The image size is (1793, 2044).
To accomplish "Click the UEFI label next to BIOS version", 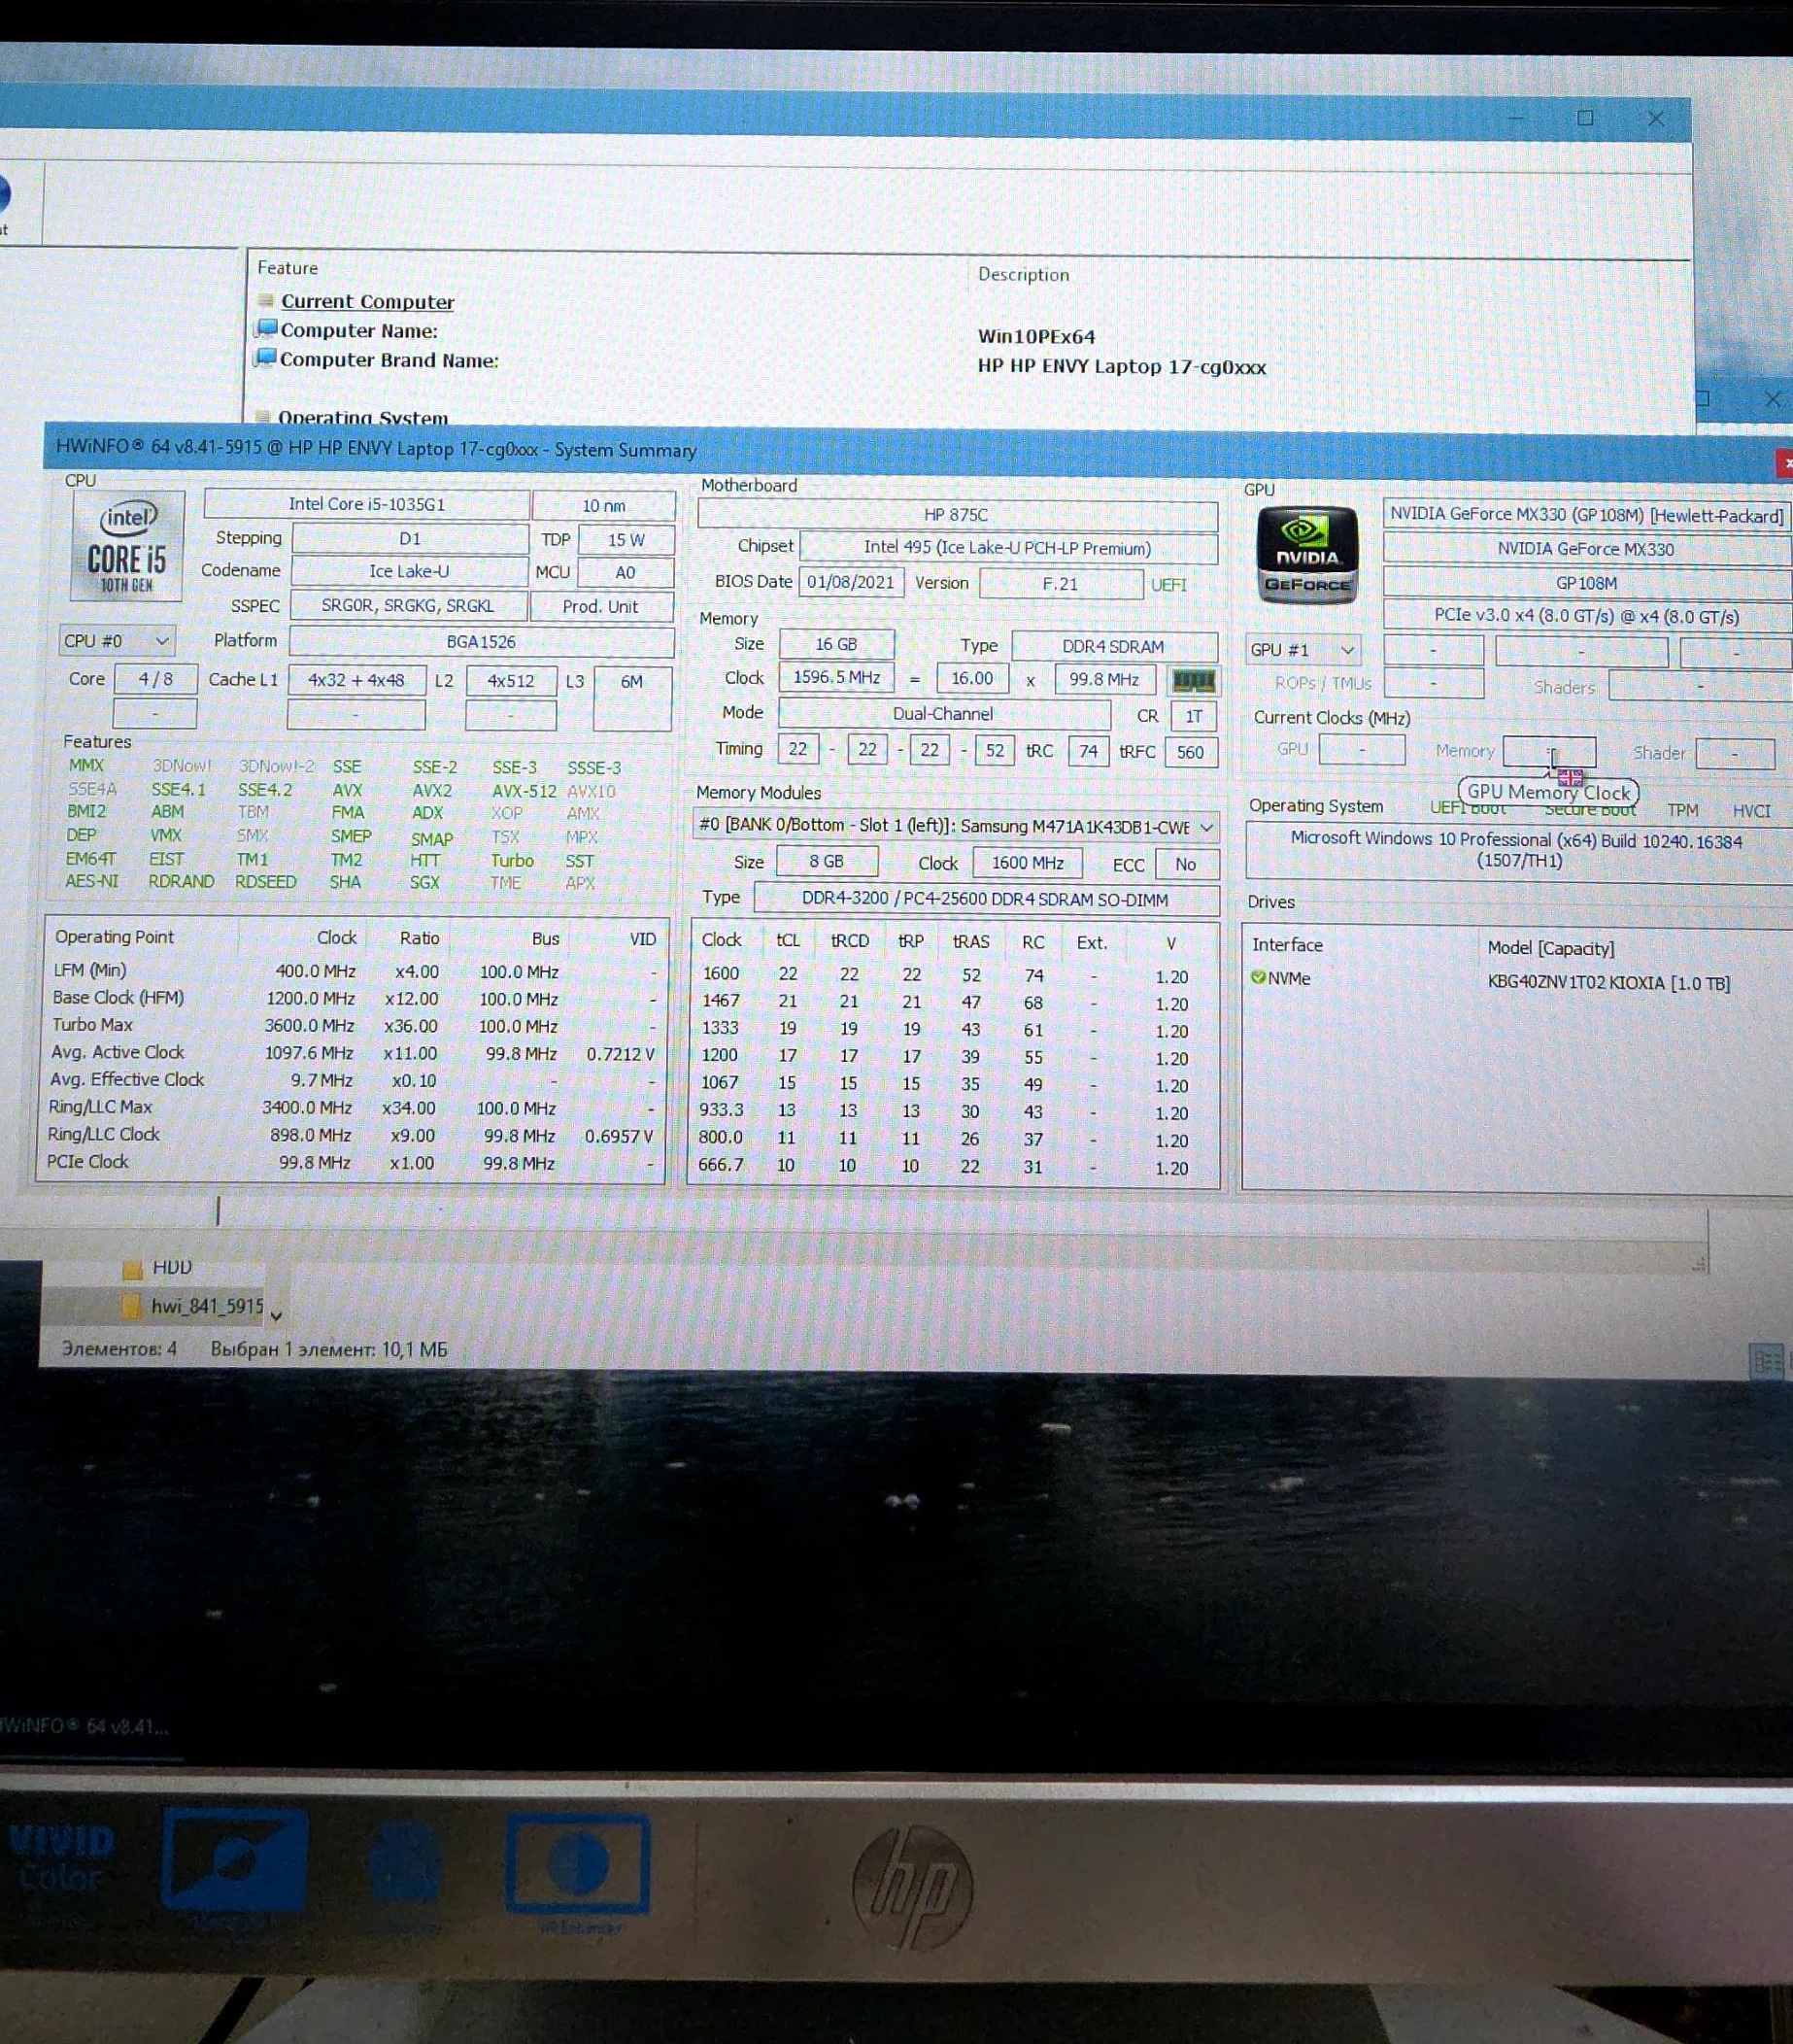I will click(1169, 584).
